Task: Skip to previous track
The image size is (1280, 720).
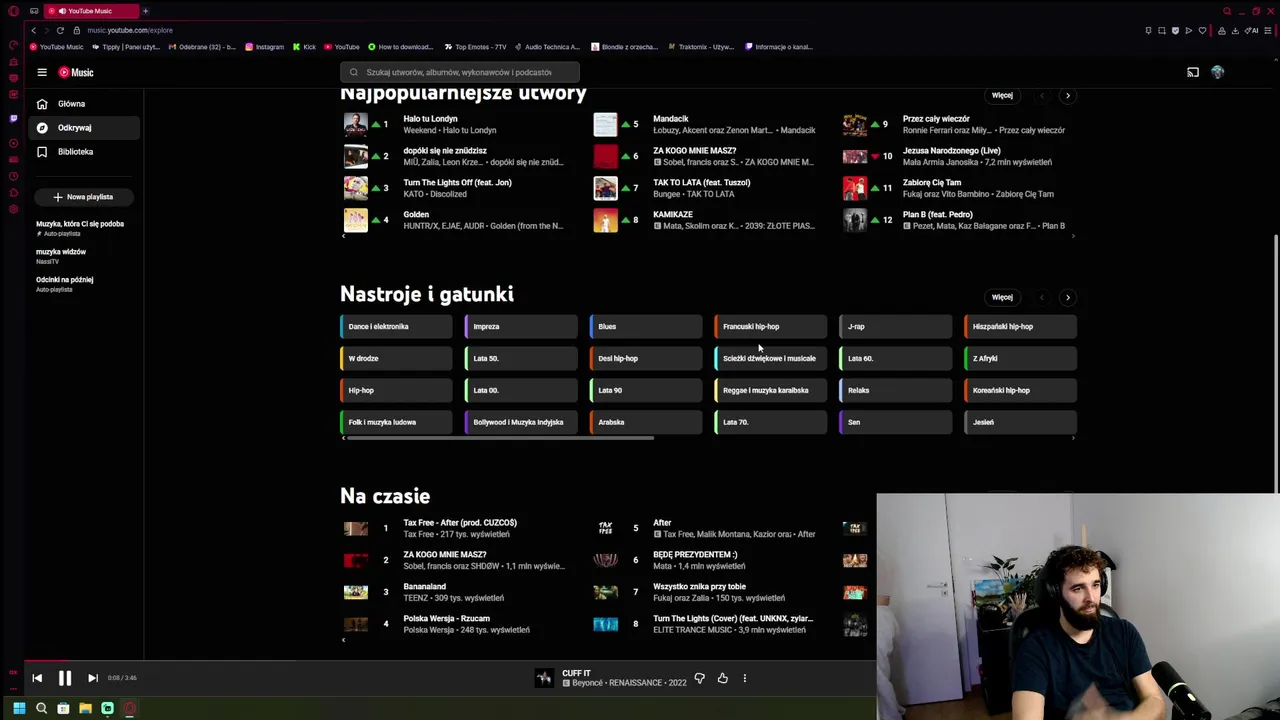Action: (x=37, y=678)
